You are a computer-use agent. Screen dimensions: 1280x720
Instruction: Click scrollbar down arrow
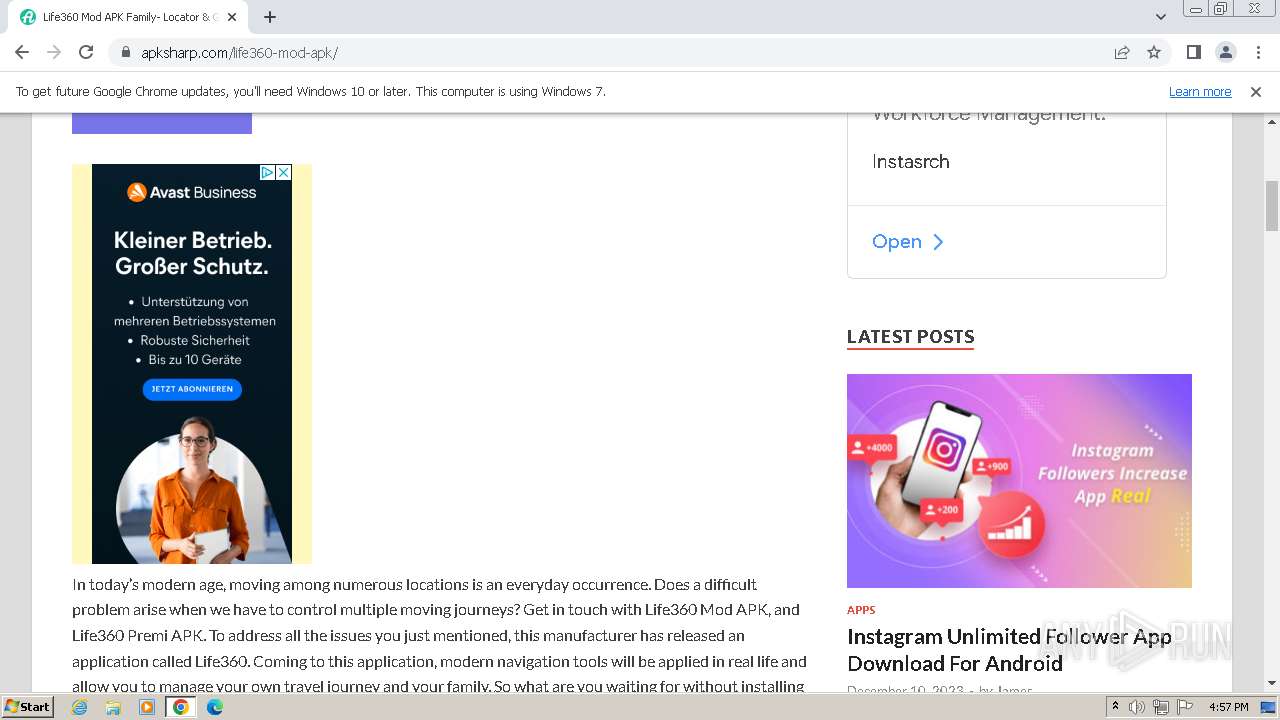1272,684
